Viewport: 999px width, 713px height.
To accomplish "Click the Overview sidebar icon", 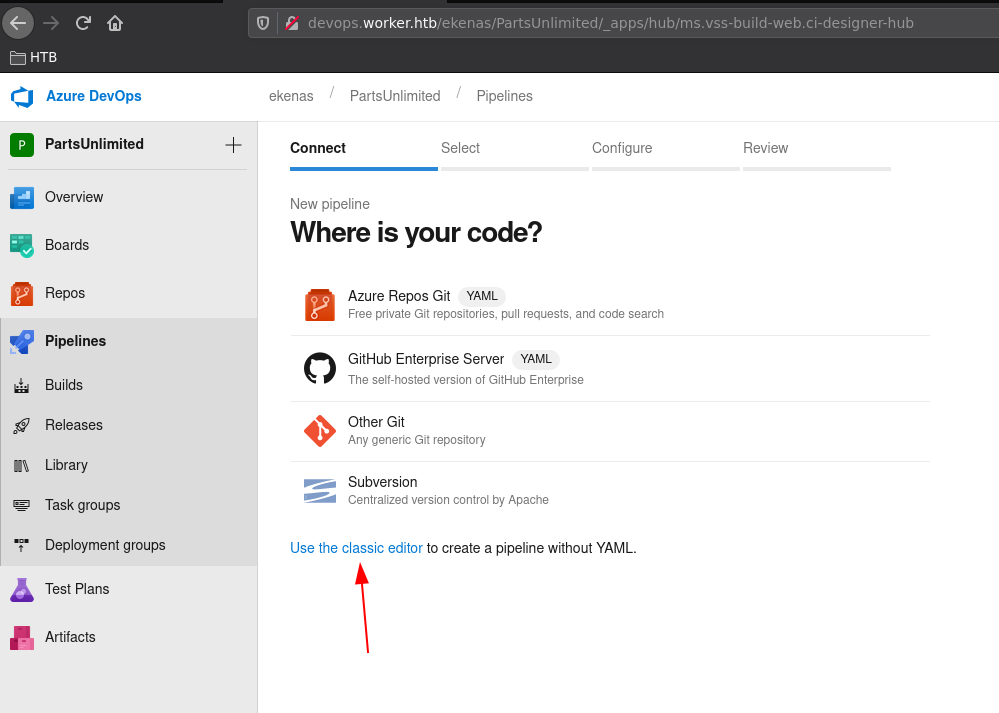I will point(22,198).
